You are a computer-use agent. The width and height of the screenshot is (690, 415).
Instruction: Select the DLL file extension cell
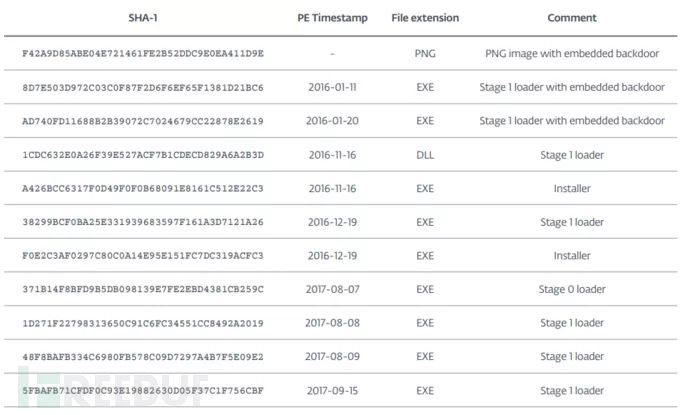[x=424, y=154]
